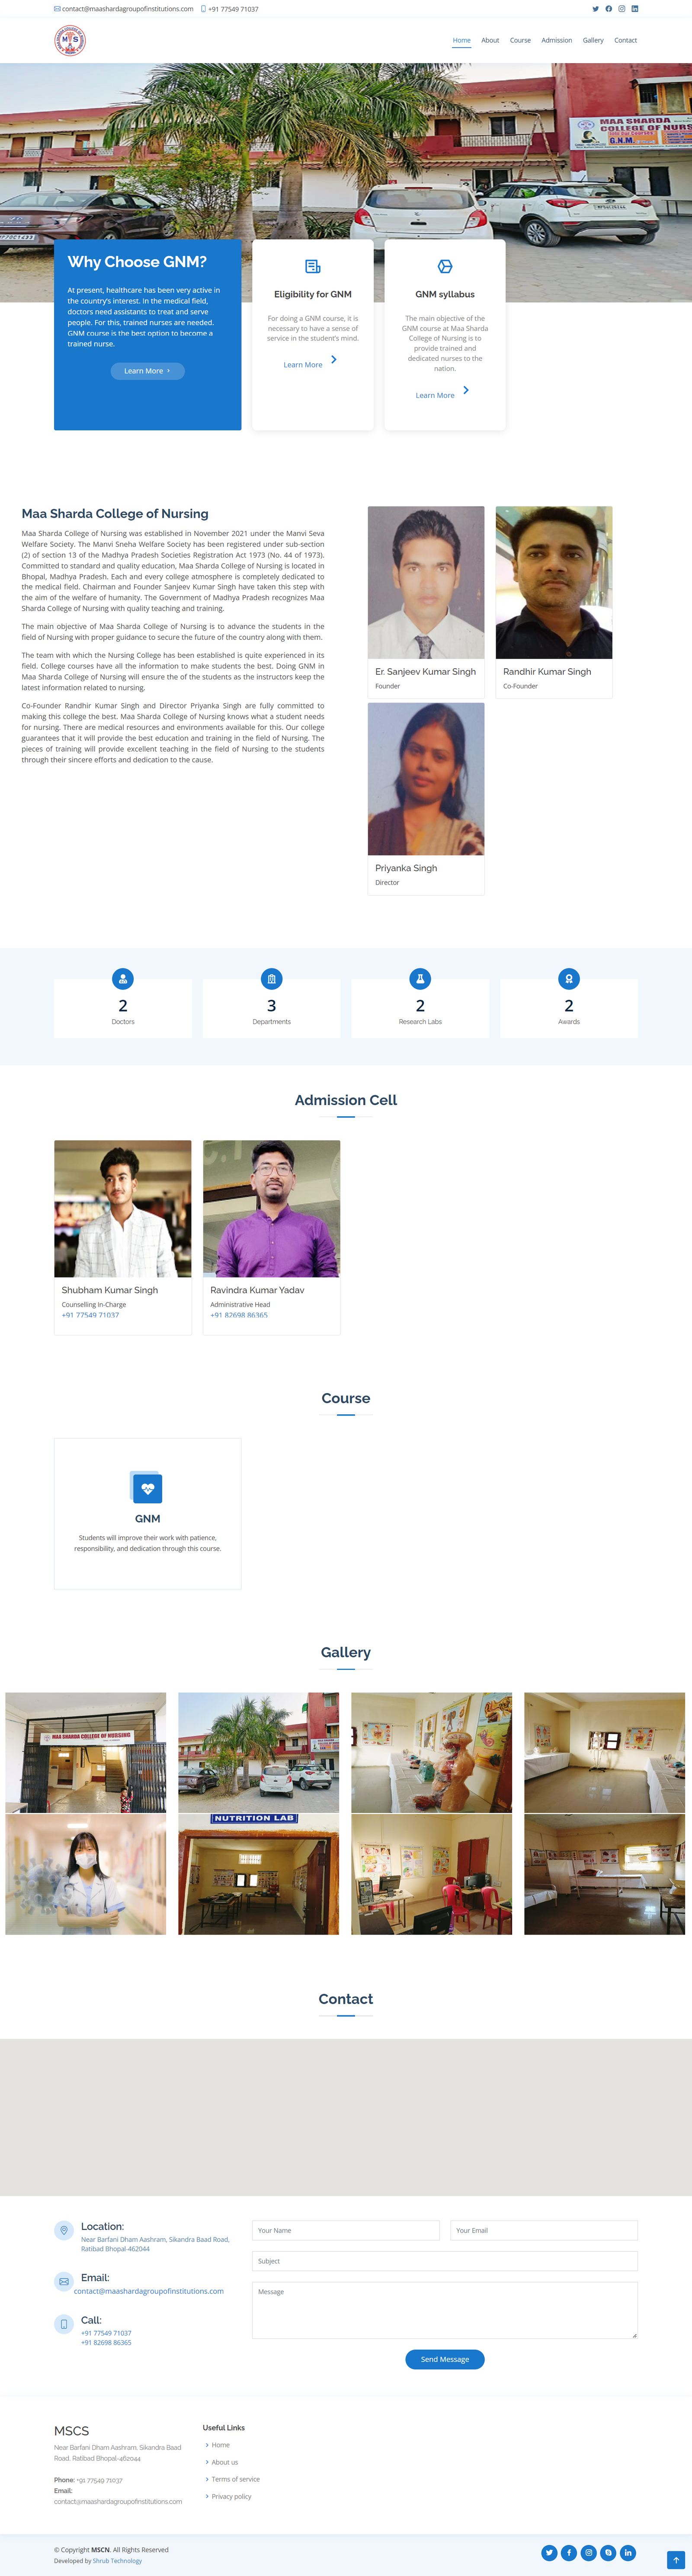
Task: Open Facebook icon in top bar
Action: (x=609, y=9)
